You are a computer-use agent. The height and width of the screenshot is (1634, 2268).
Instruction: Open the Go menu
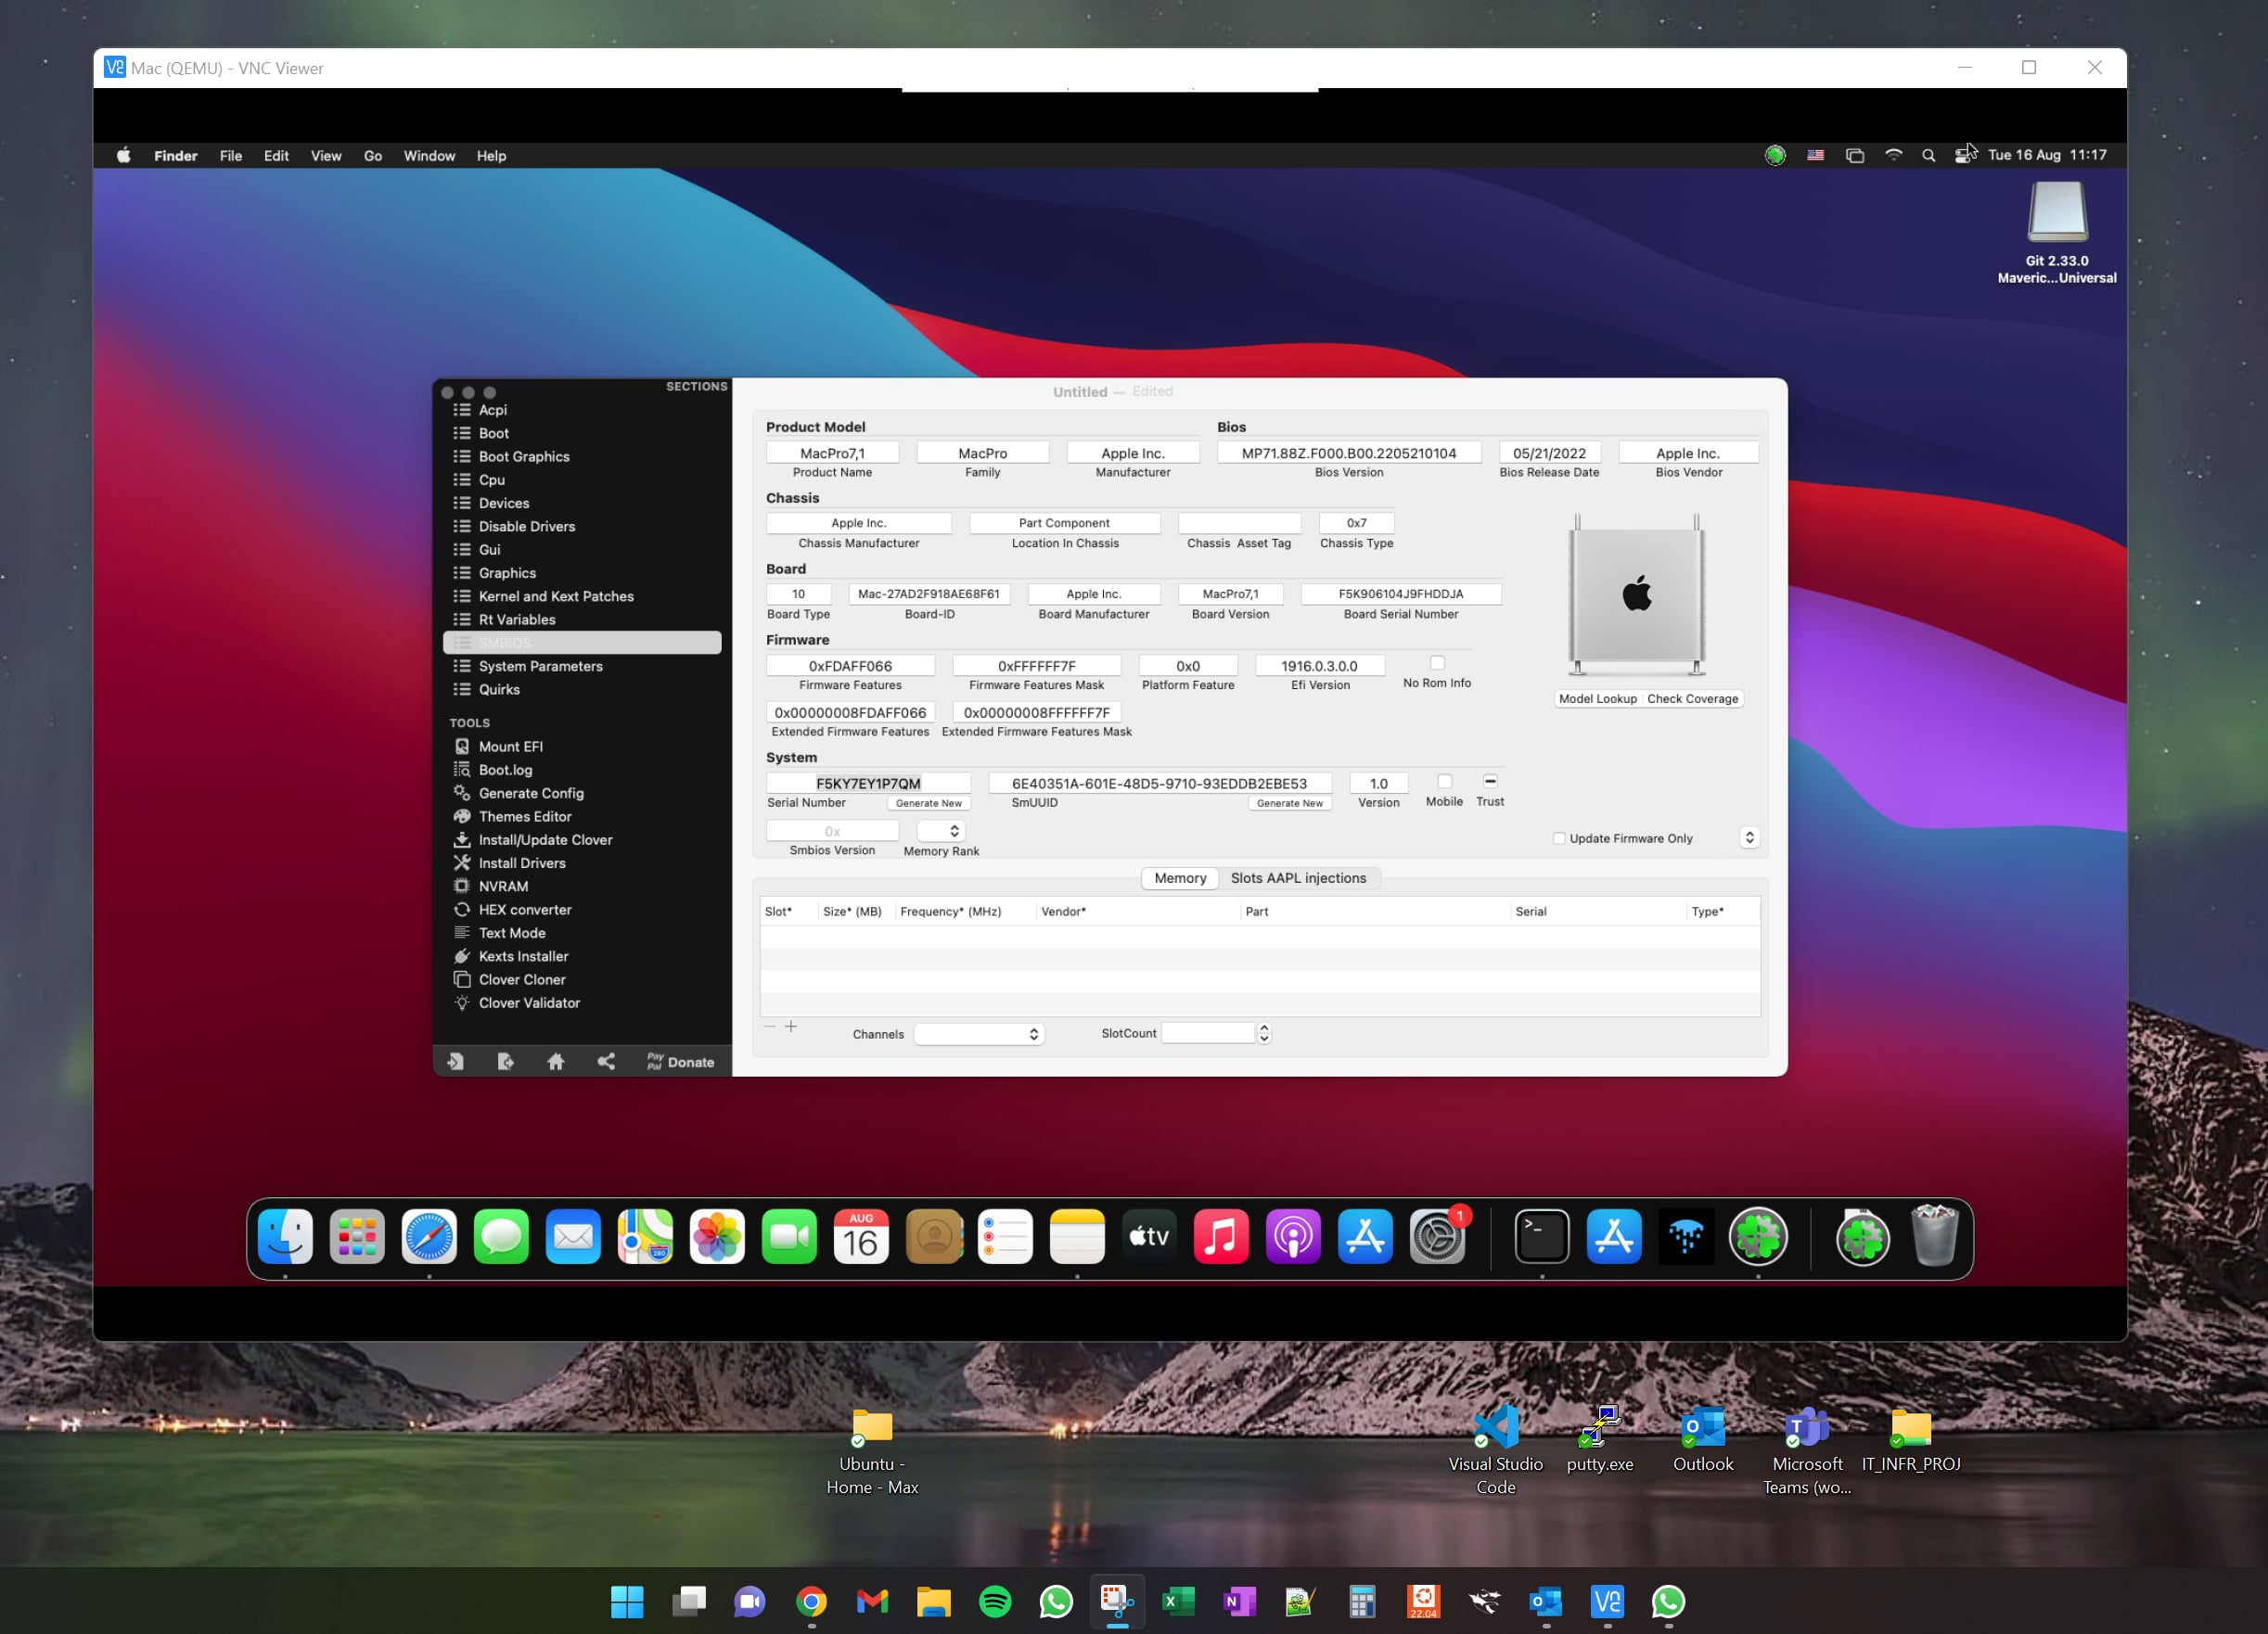pos(372,155)
